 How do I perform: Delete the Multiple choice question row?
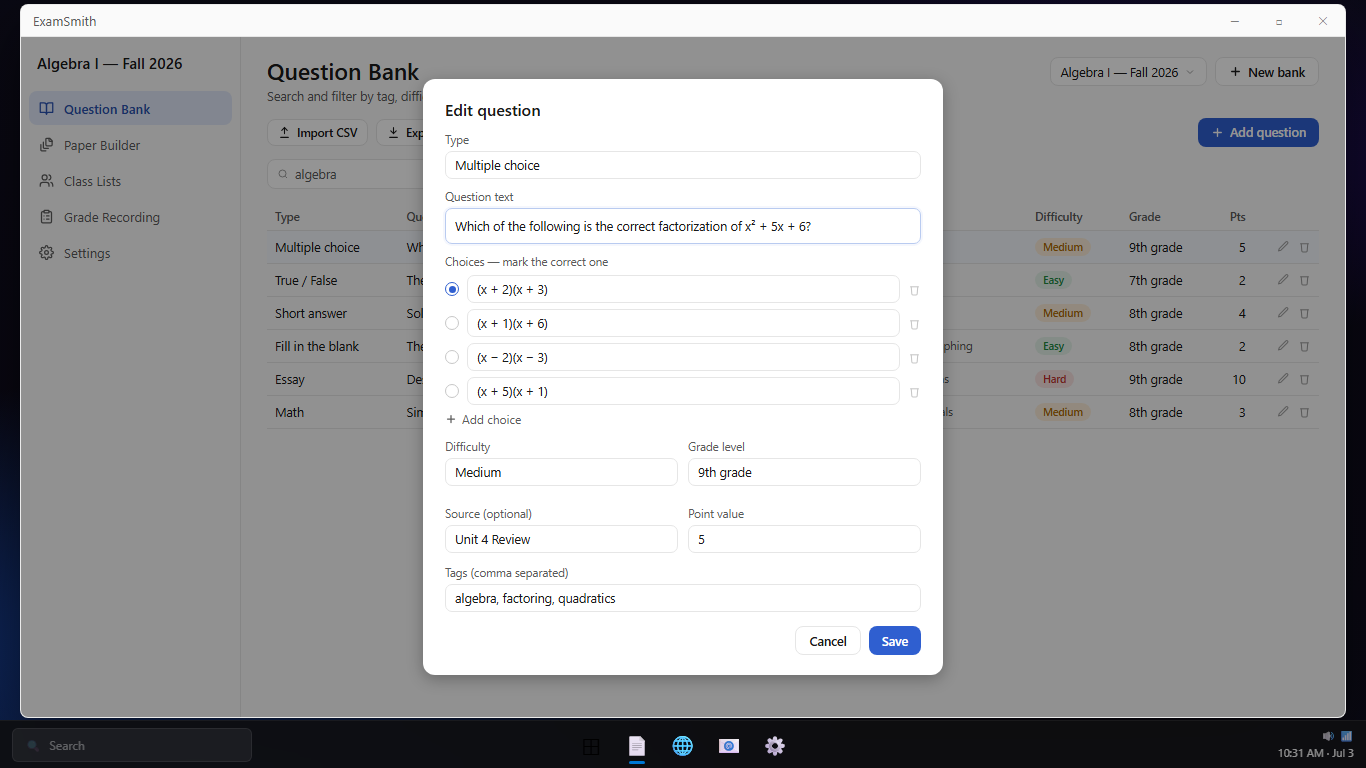point(1304,247)
